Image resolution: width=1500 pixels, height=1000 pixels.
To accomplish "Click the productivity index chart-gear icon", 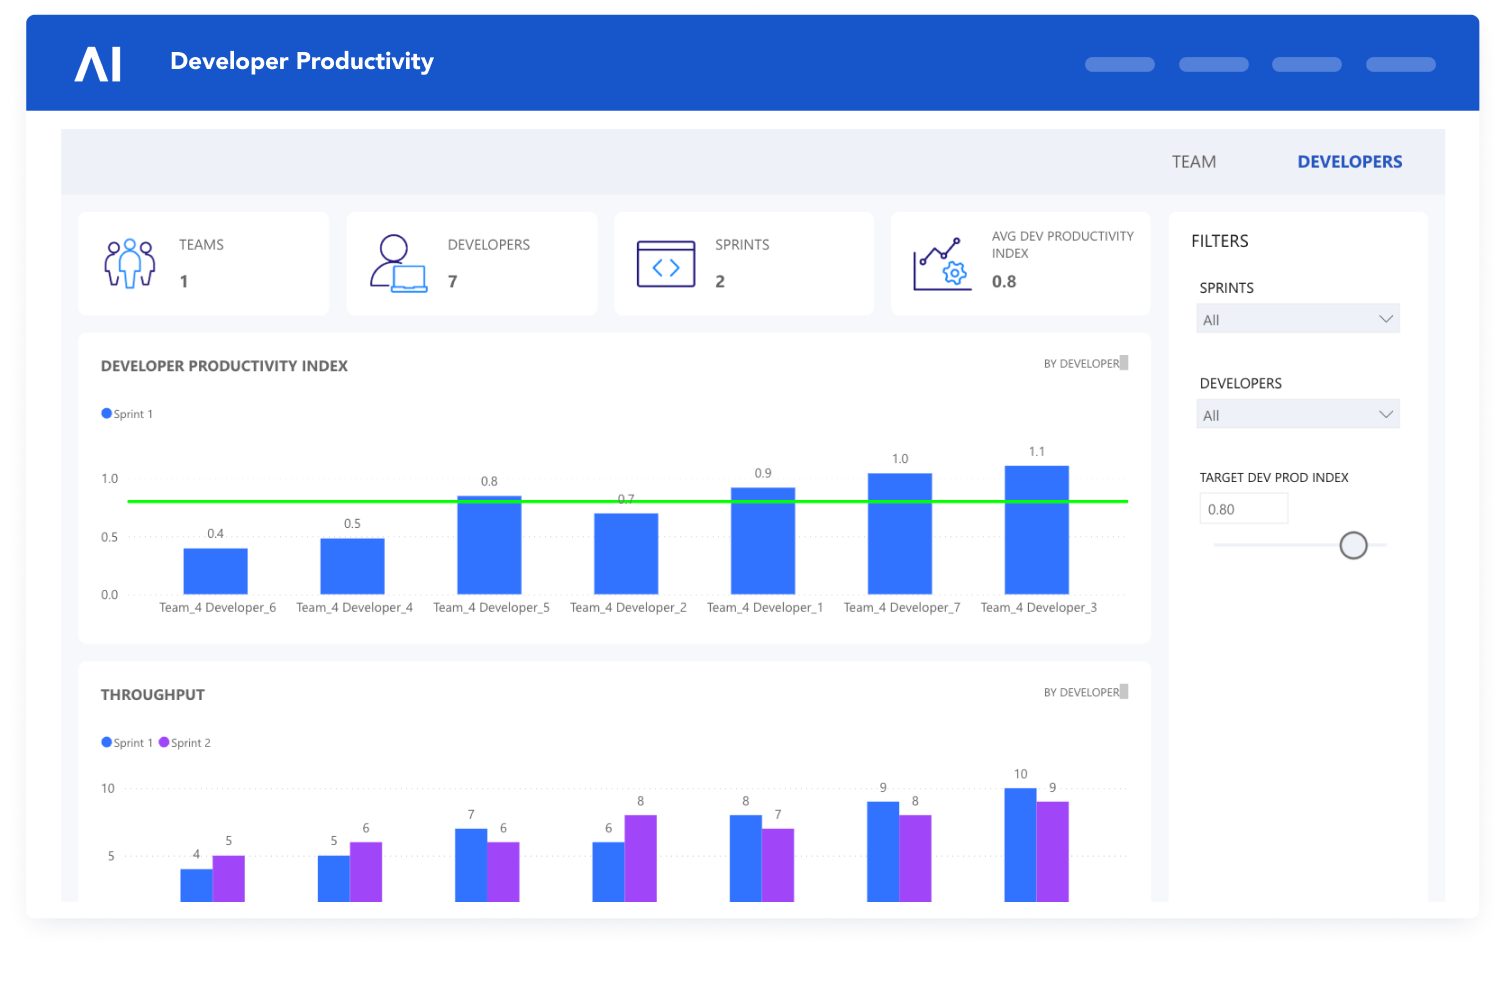I will pos(942,264).
